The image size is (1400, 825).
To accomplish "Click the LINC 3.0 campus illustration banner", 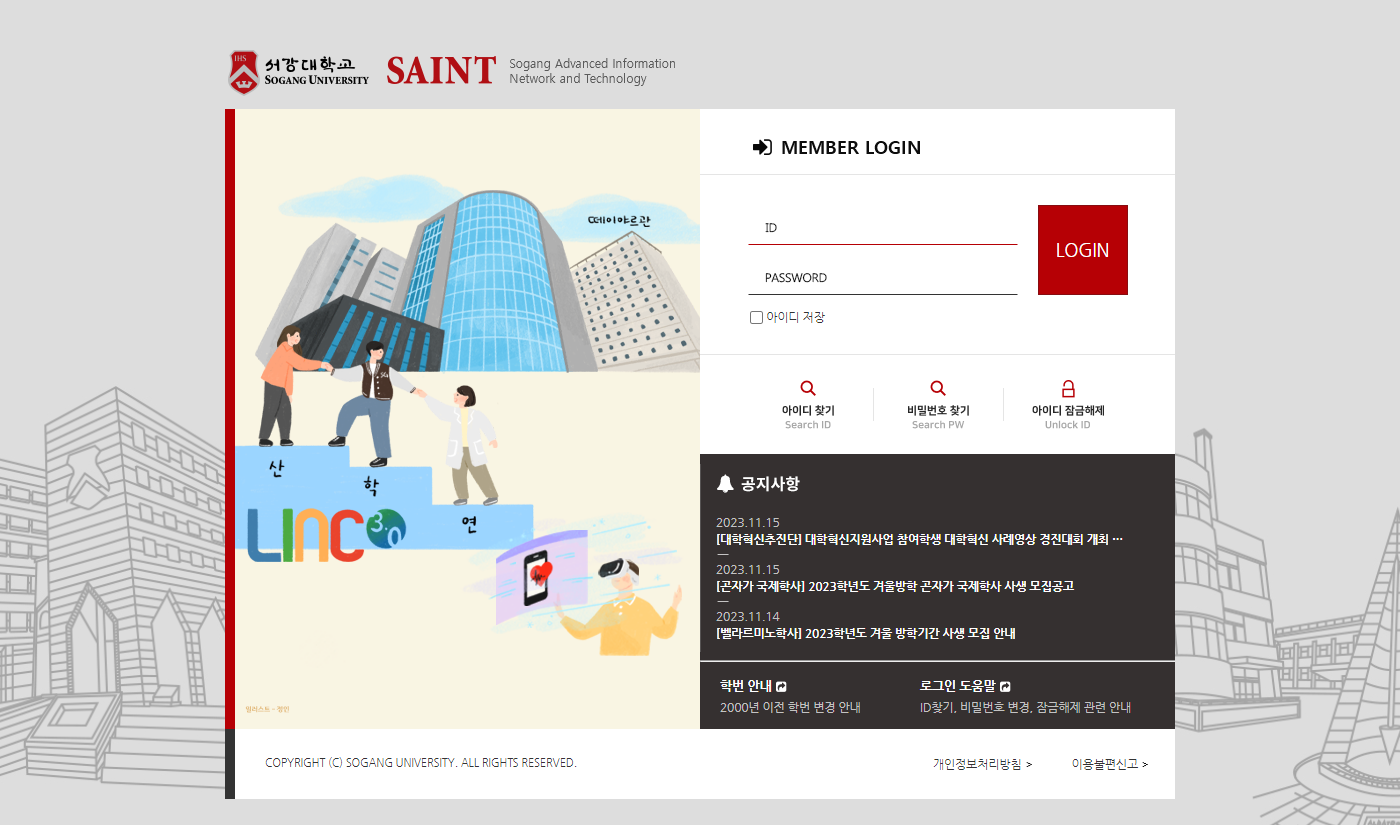I will 467,419.
